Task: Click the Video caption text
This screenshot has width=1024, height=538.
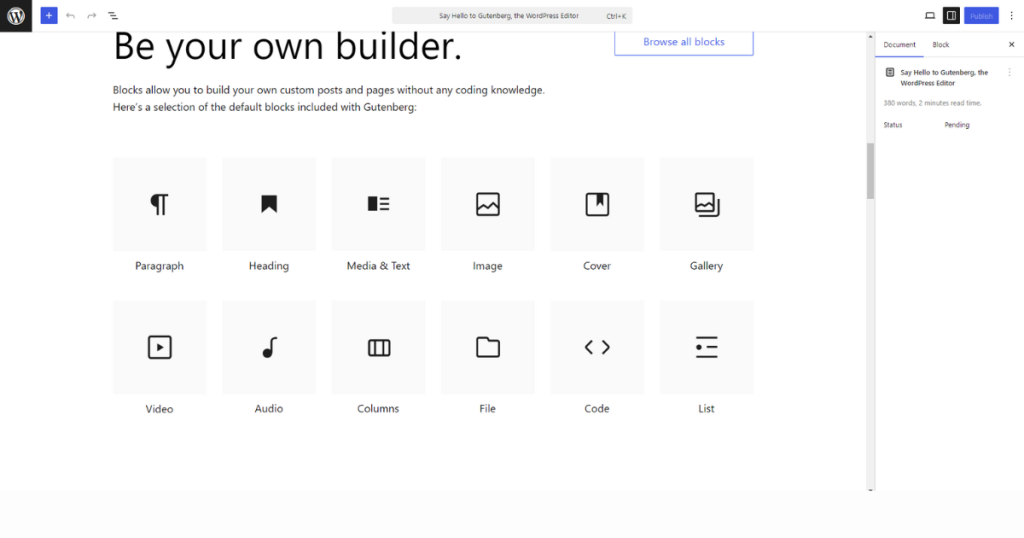Action: pyautogui.click(x=159, y=409)
